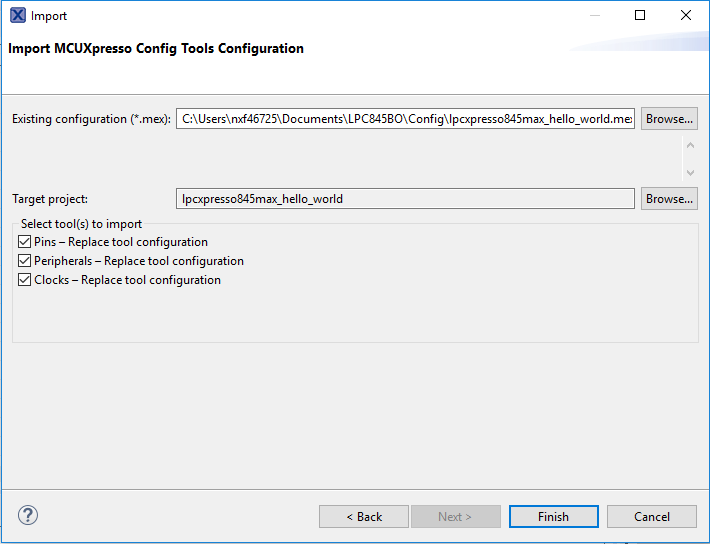Maximize the Import dialog window

click(640, 16)
